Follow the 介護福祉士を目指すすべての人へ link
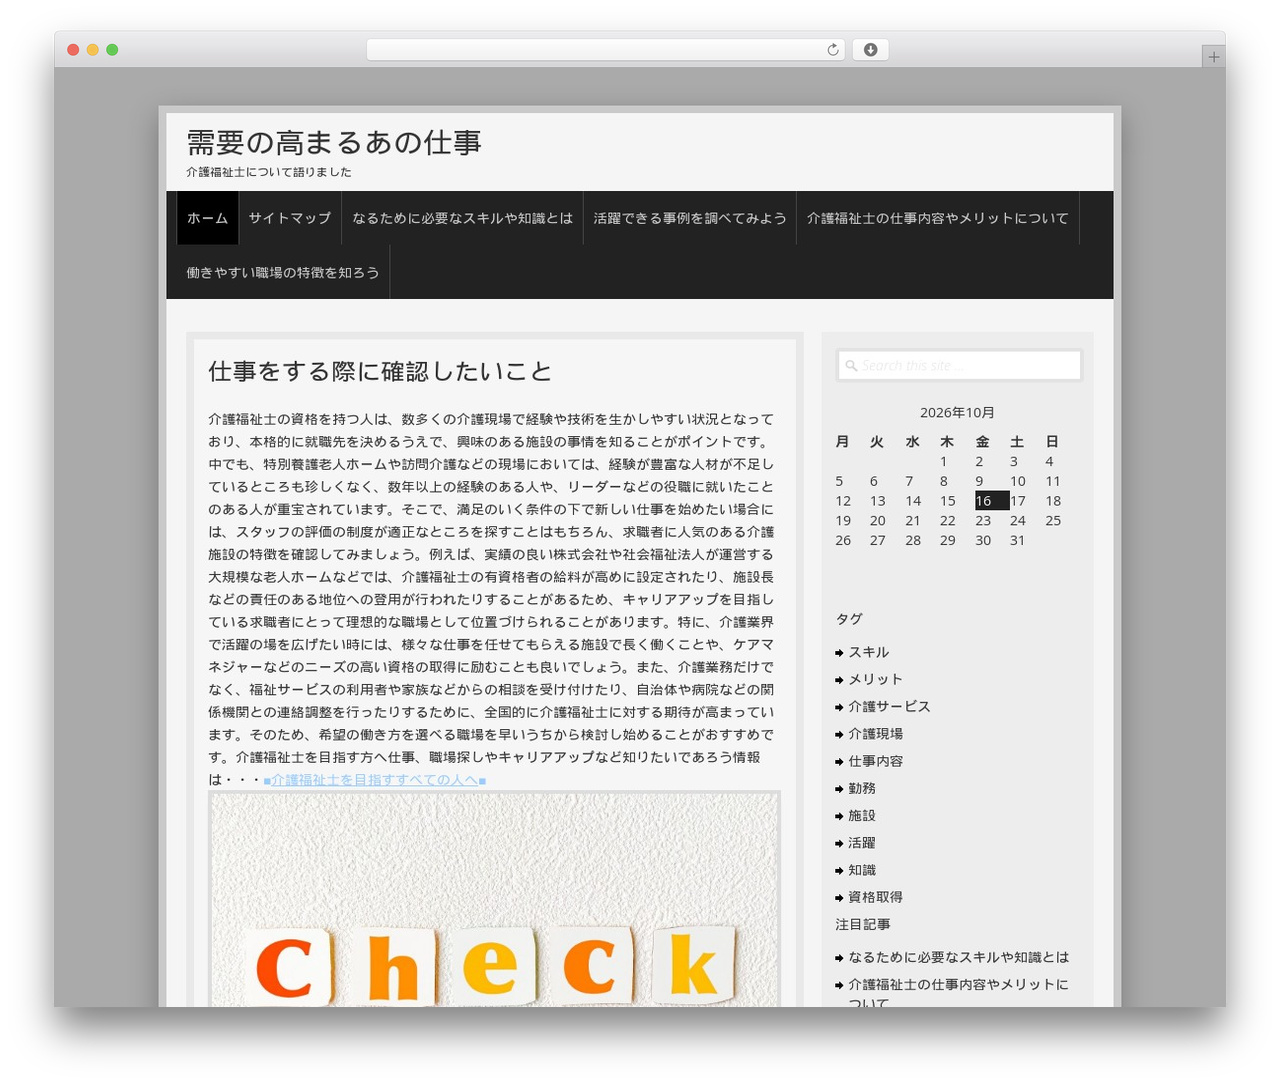The width and height of the screenshot is (1280, 1084). point(375,780)
